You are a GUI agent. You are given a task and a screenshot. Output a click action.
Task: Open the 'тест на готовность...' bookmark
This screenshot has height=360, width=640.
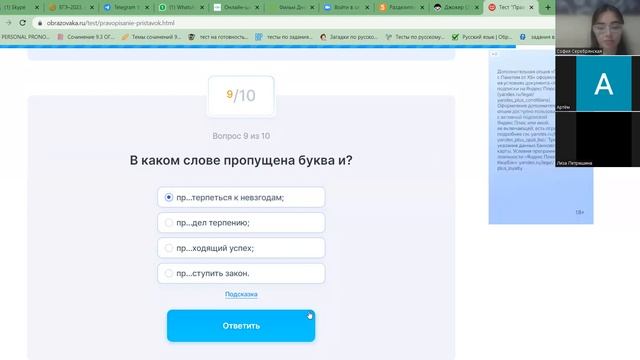(x=218, y=37)
